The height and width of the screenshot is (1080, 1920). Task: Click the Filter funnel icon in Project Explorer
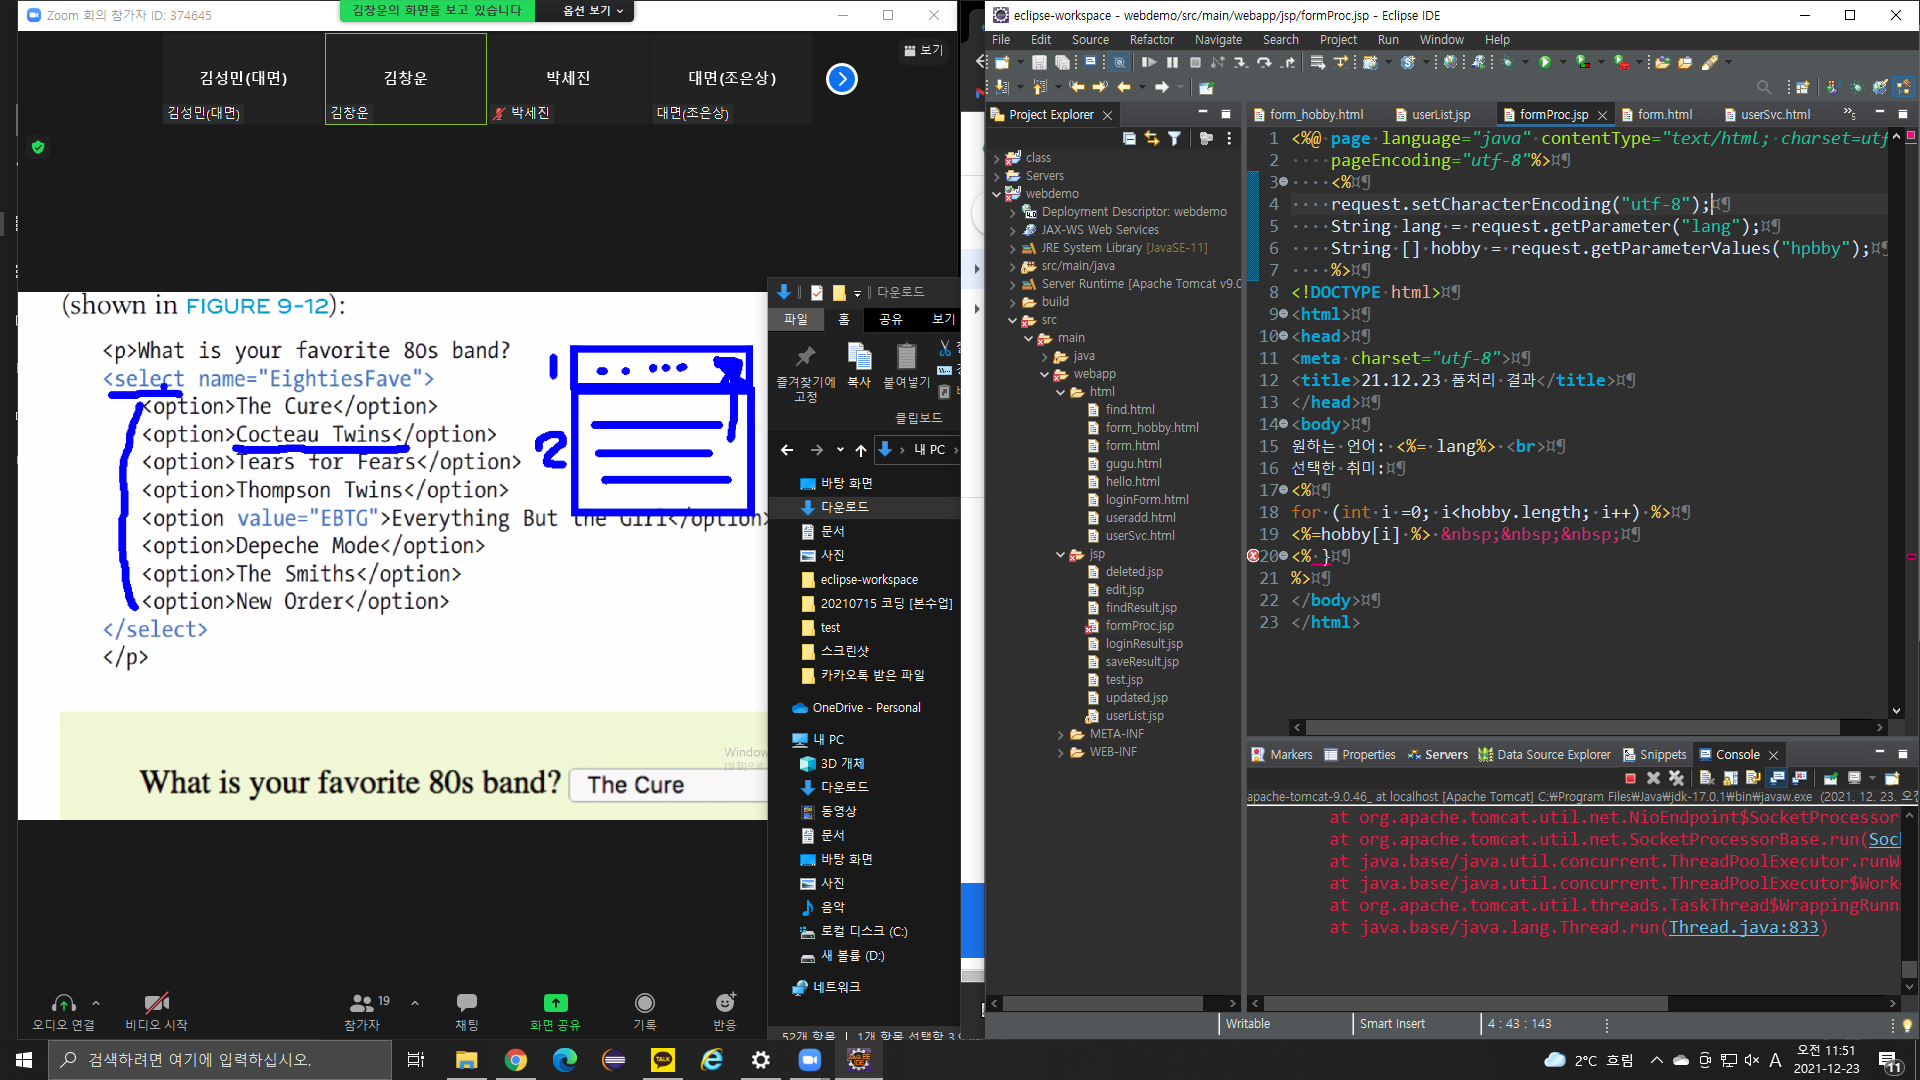click(x=1175, y=138)
